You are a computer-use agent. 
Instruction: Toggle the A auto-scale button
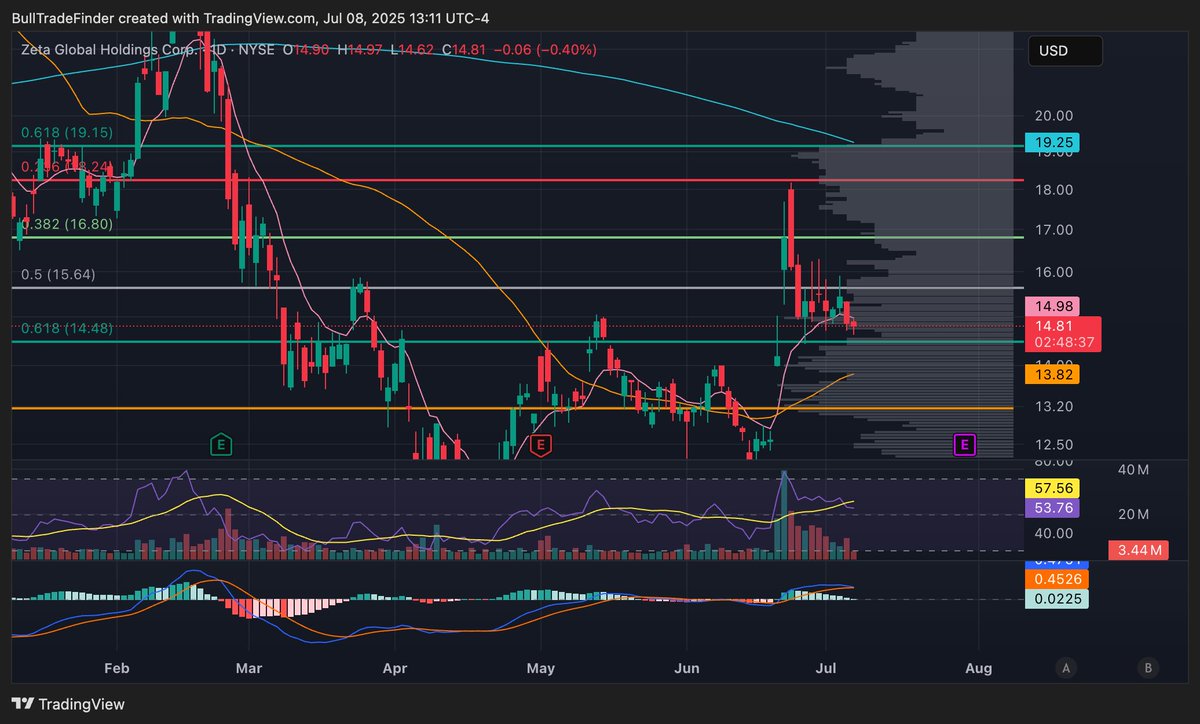coord(1067,668)
